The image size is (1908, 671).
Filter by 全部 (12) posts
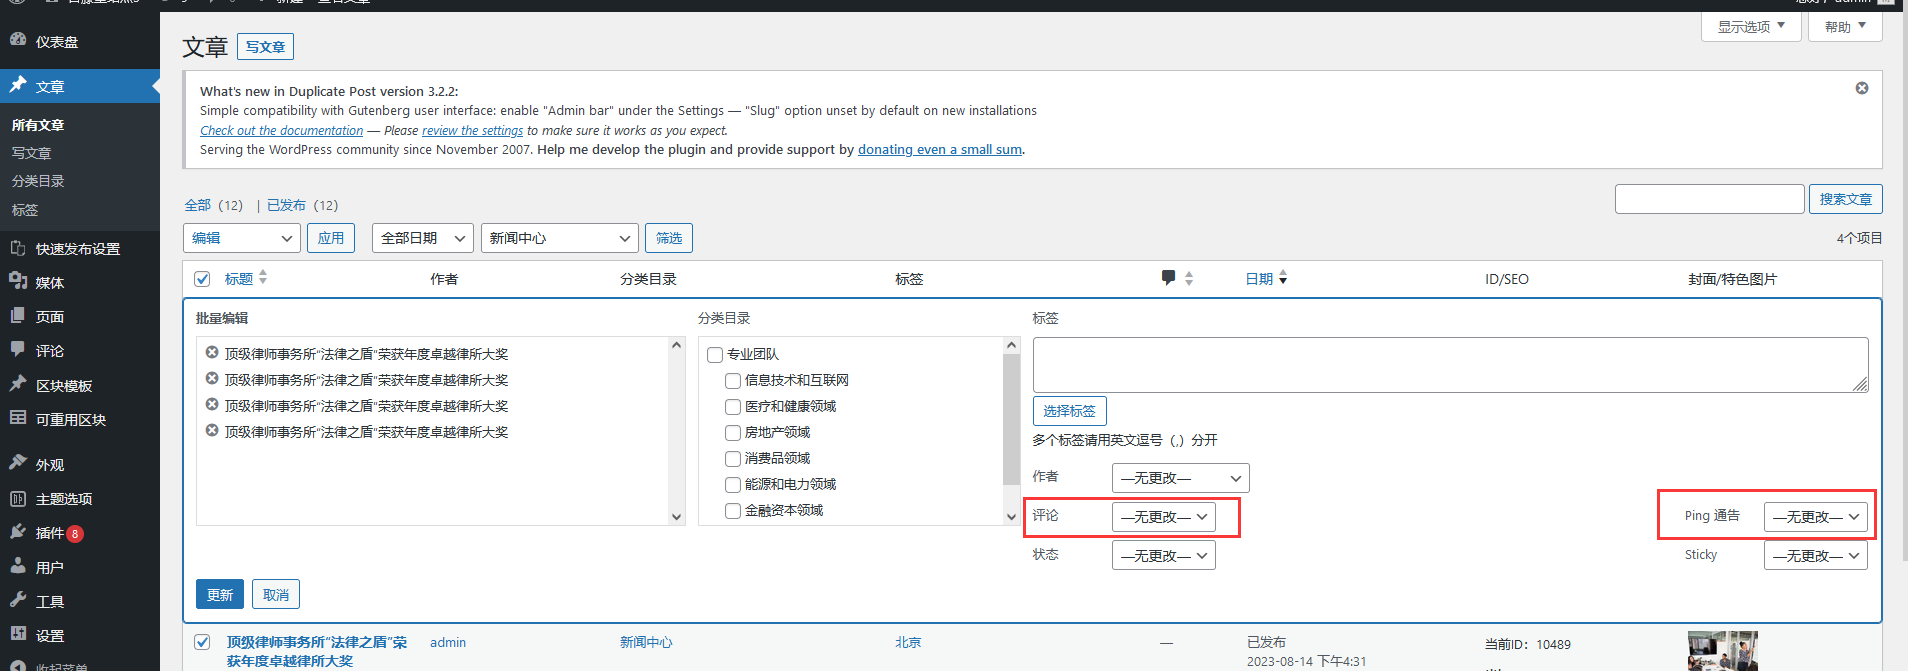214,205
